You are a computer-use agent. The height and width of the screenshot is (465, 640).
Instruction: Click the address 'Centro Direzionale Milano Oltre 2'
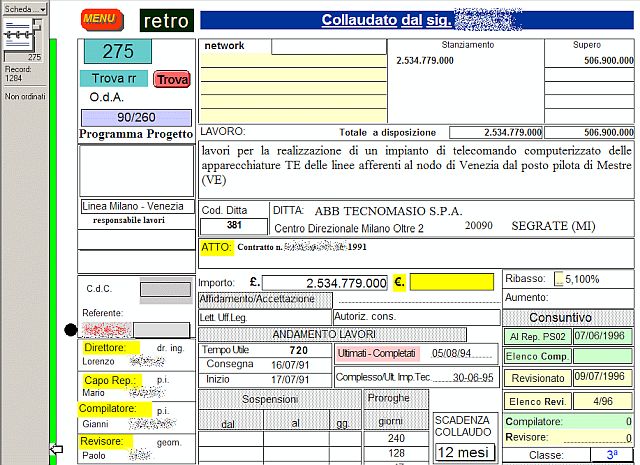349,228
